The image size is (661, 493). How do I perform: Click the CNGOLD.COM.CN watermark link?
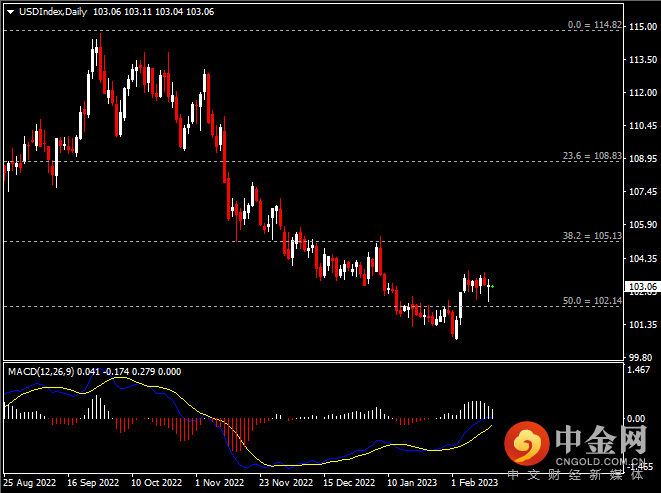click(x=603, y=461)
